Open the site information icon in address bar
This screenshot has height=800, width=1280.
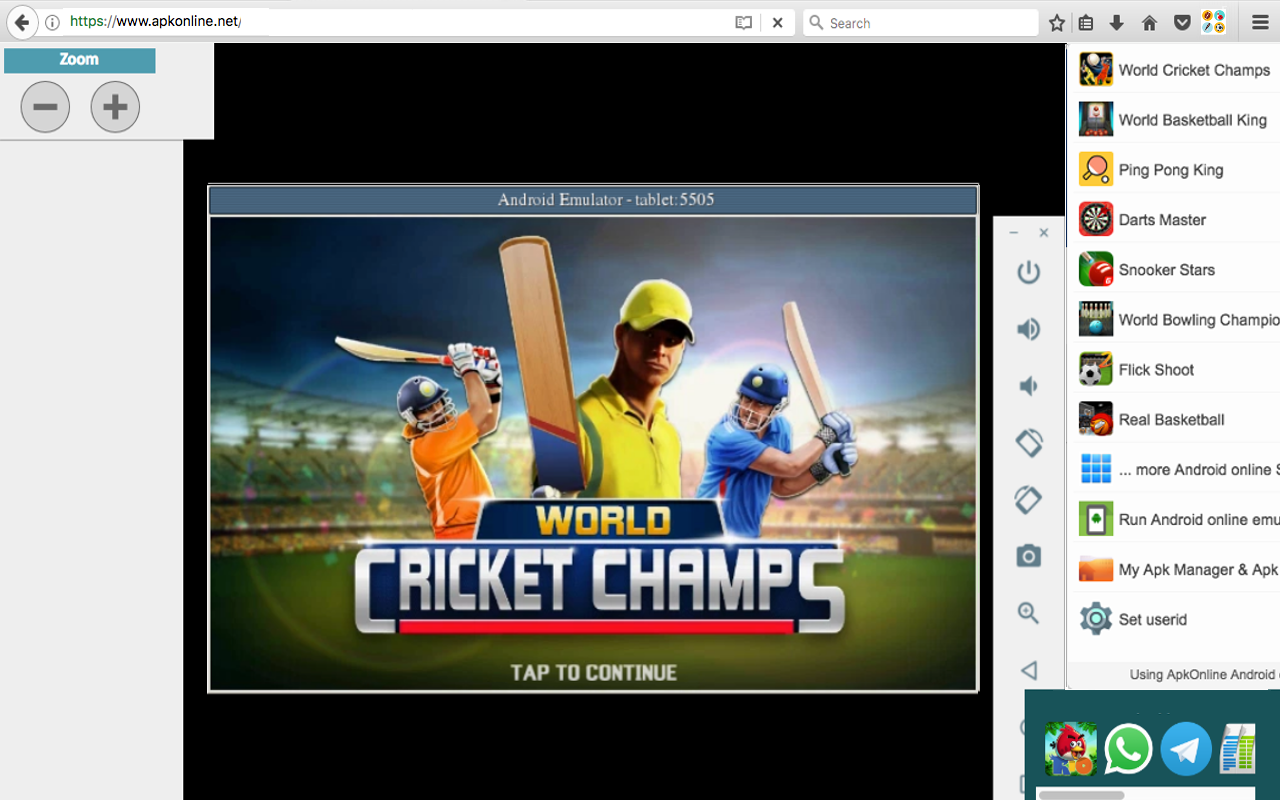[x=53, y=22]
